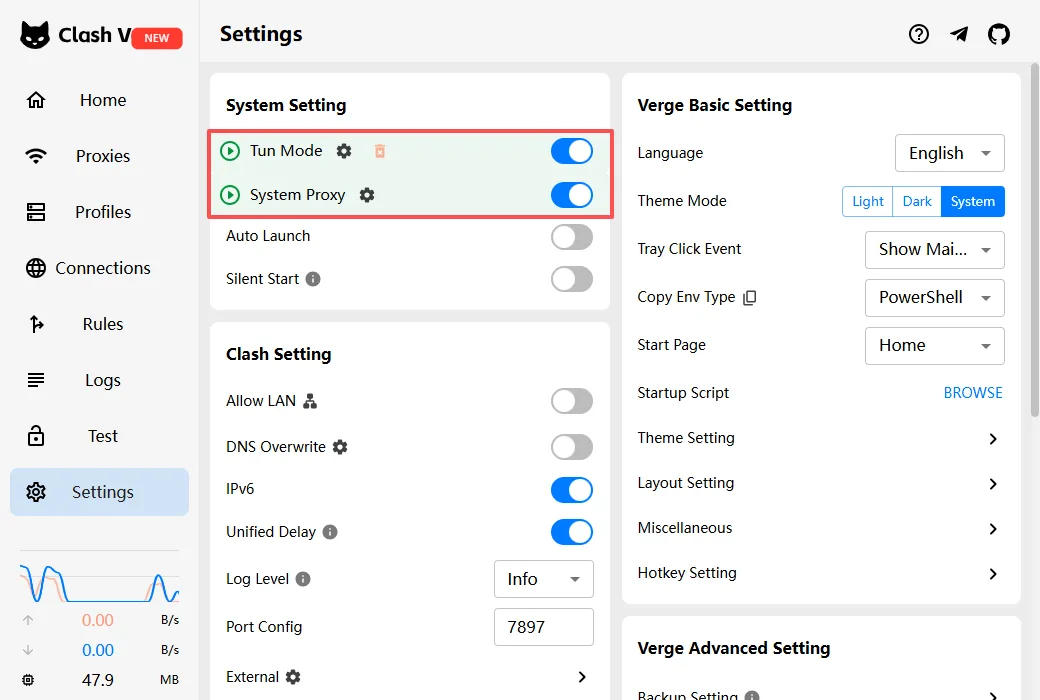Click the Tun Mode green status icon

[x=230, y=151]
